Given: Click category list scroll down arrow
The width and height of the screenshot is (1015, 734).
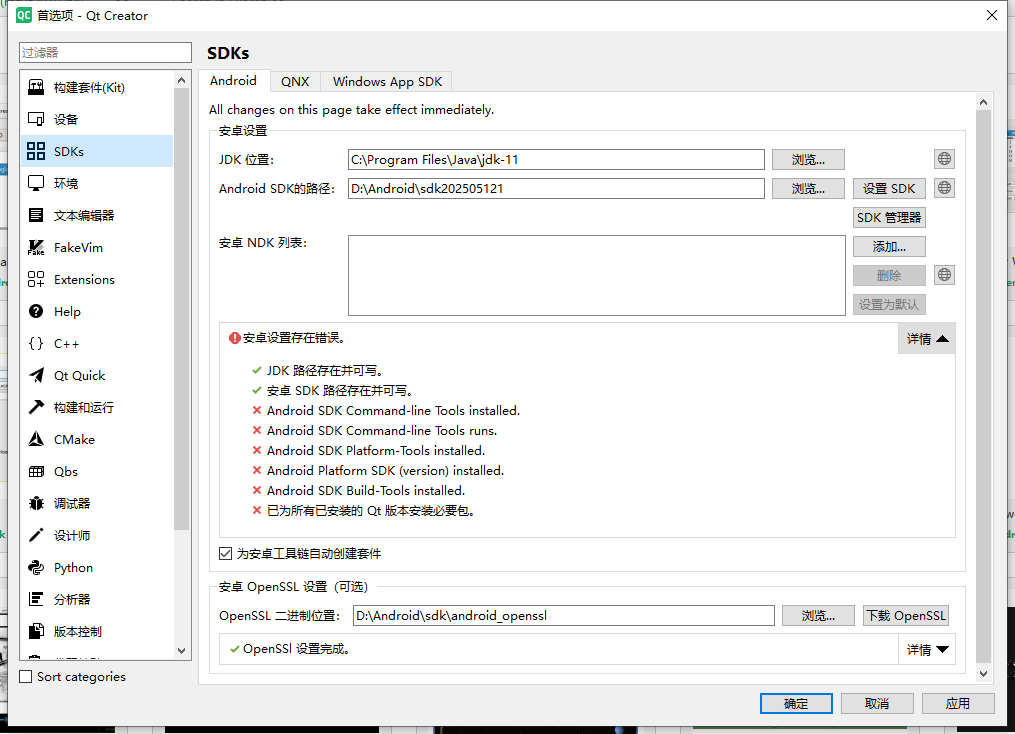Looking at the screenshot, I should tap(181, 651).
